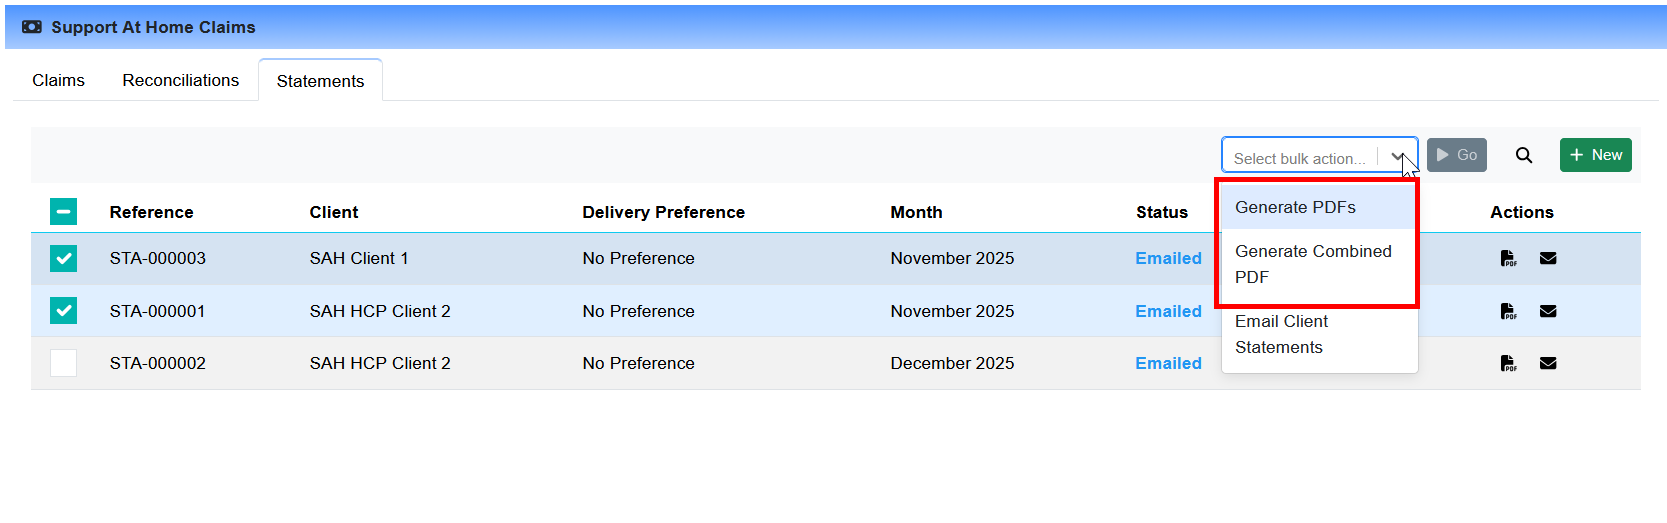Switch to the Claims tab
Screen dimensions: 1667x523
(58, 80)
